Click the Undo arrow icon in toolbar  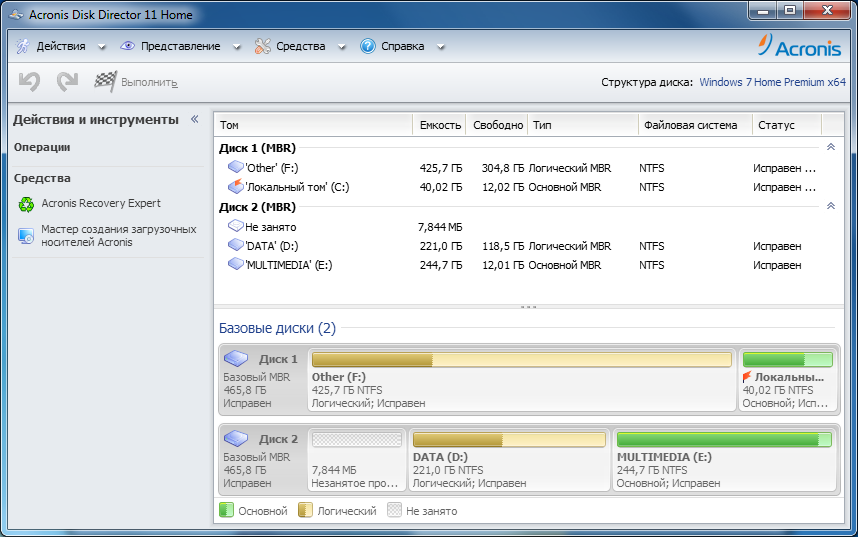pos(30,82)
